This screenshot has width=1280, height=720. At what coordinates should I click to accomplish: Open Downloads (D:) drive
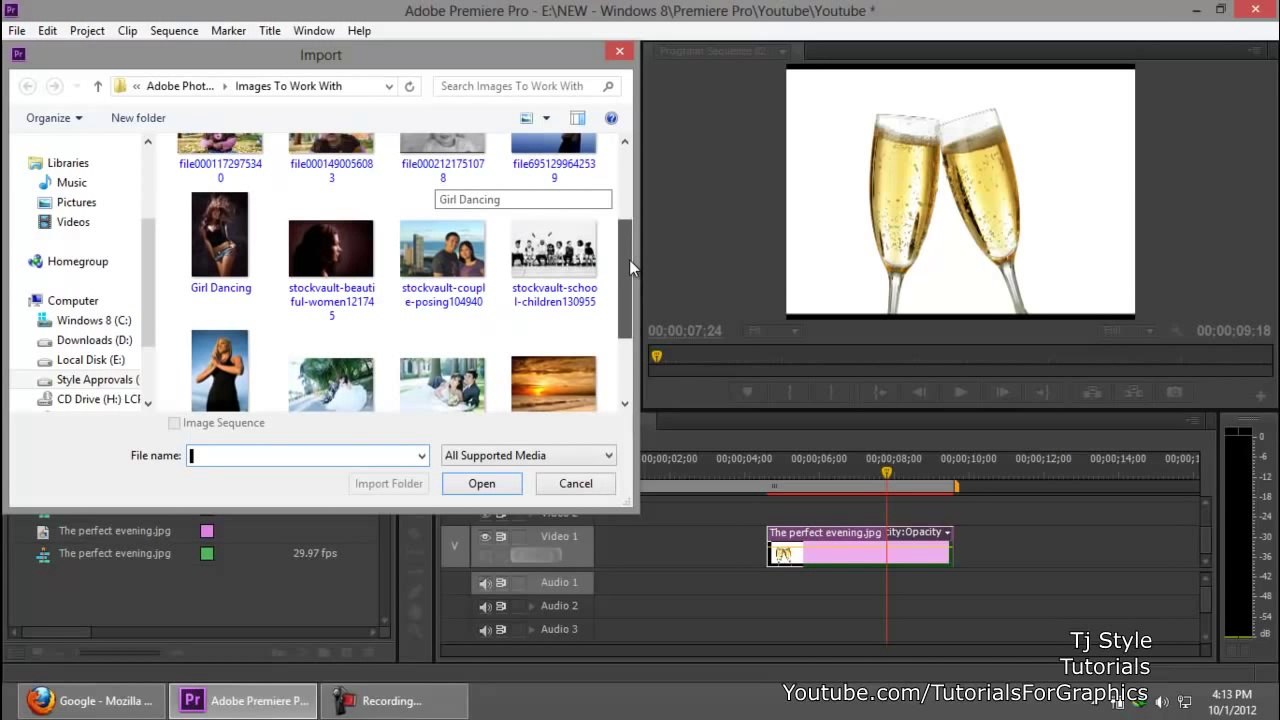tap(94, 340)
